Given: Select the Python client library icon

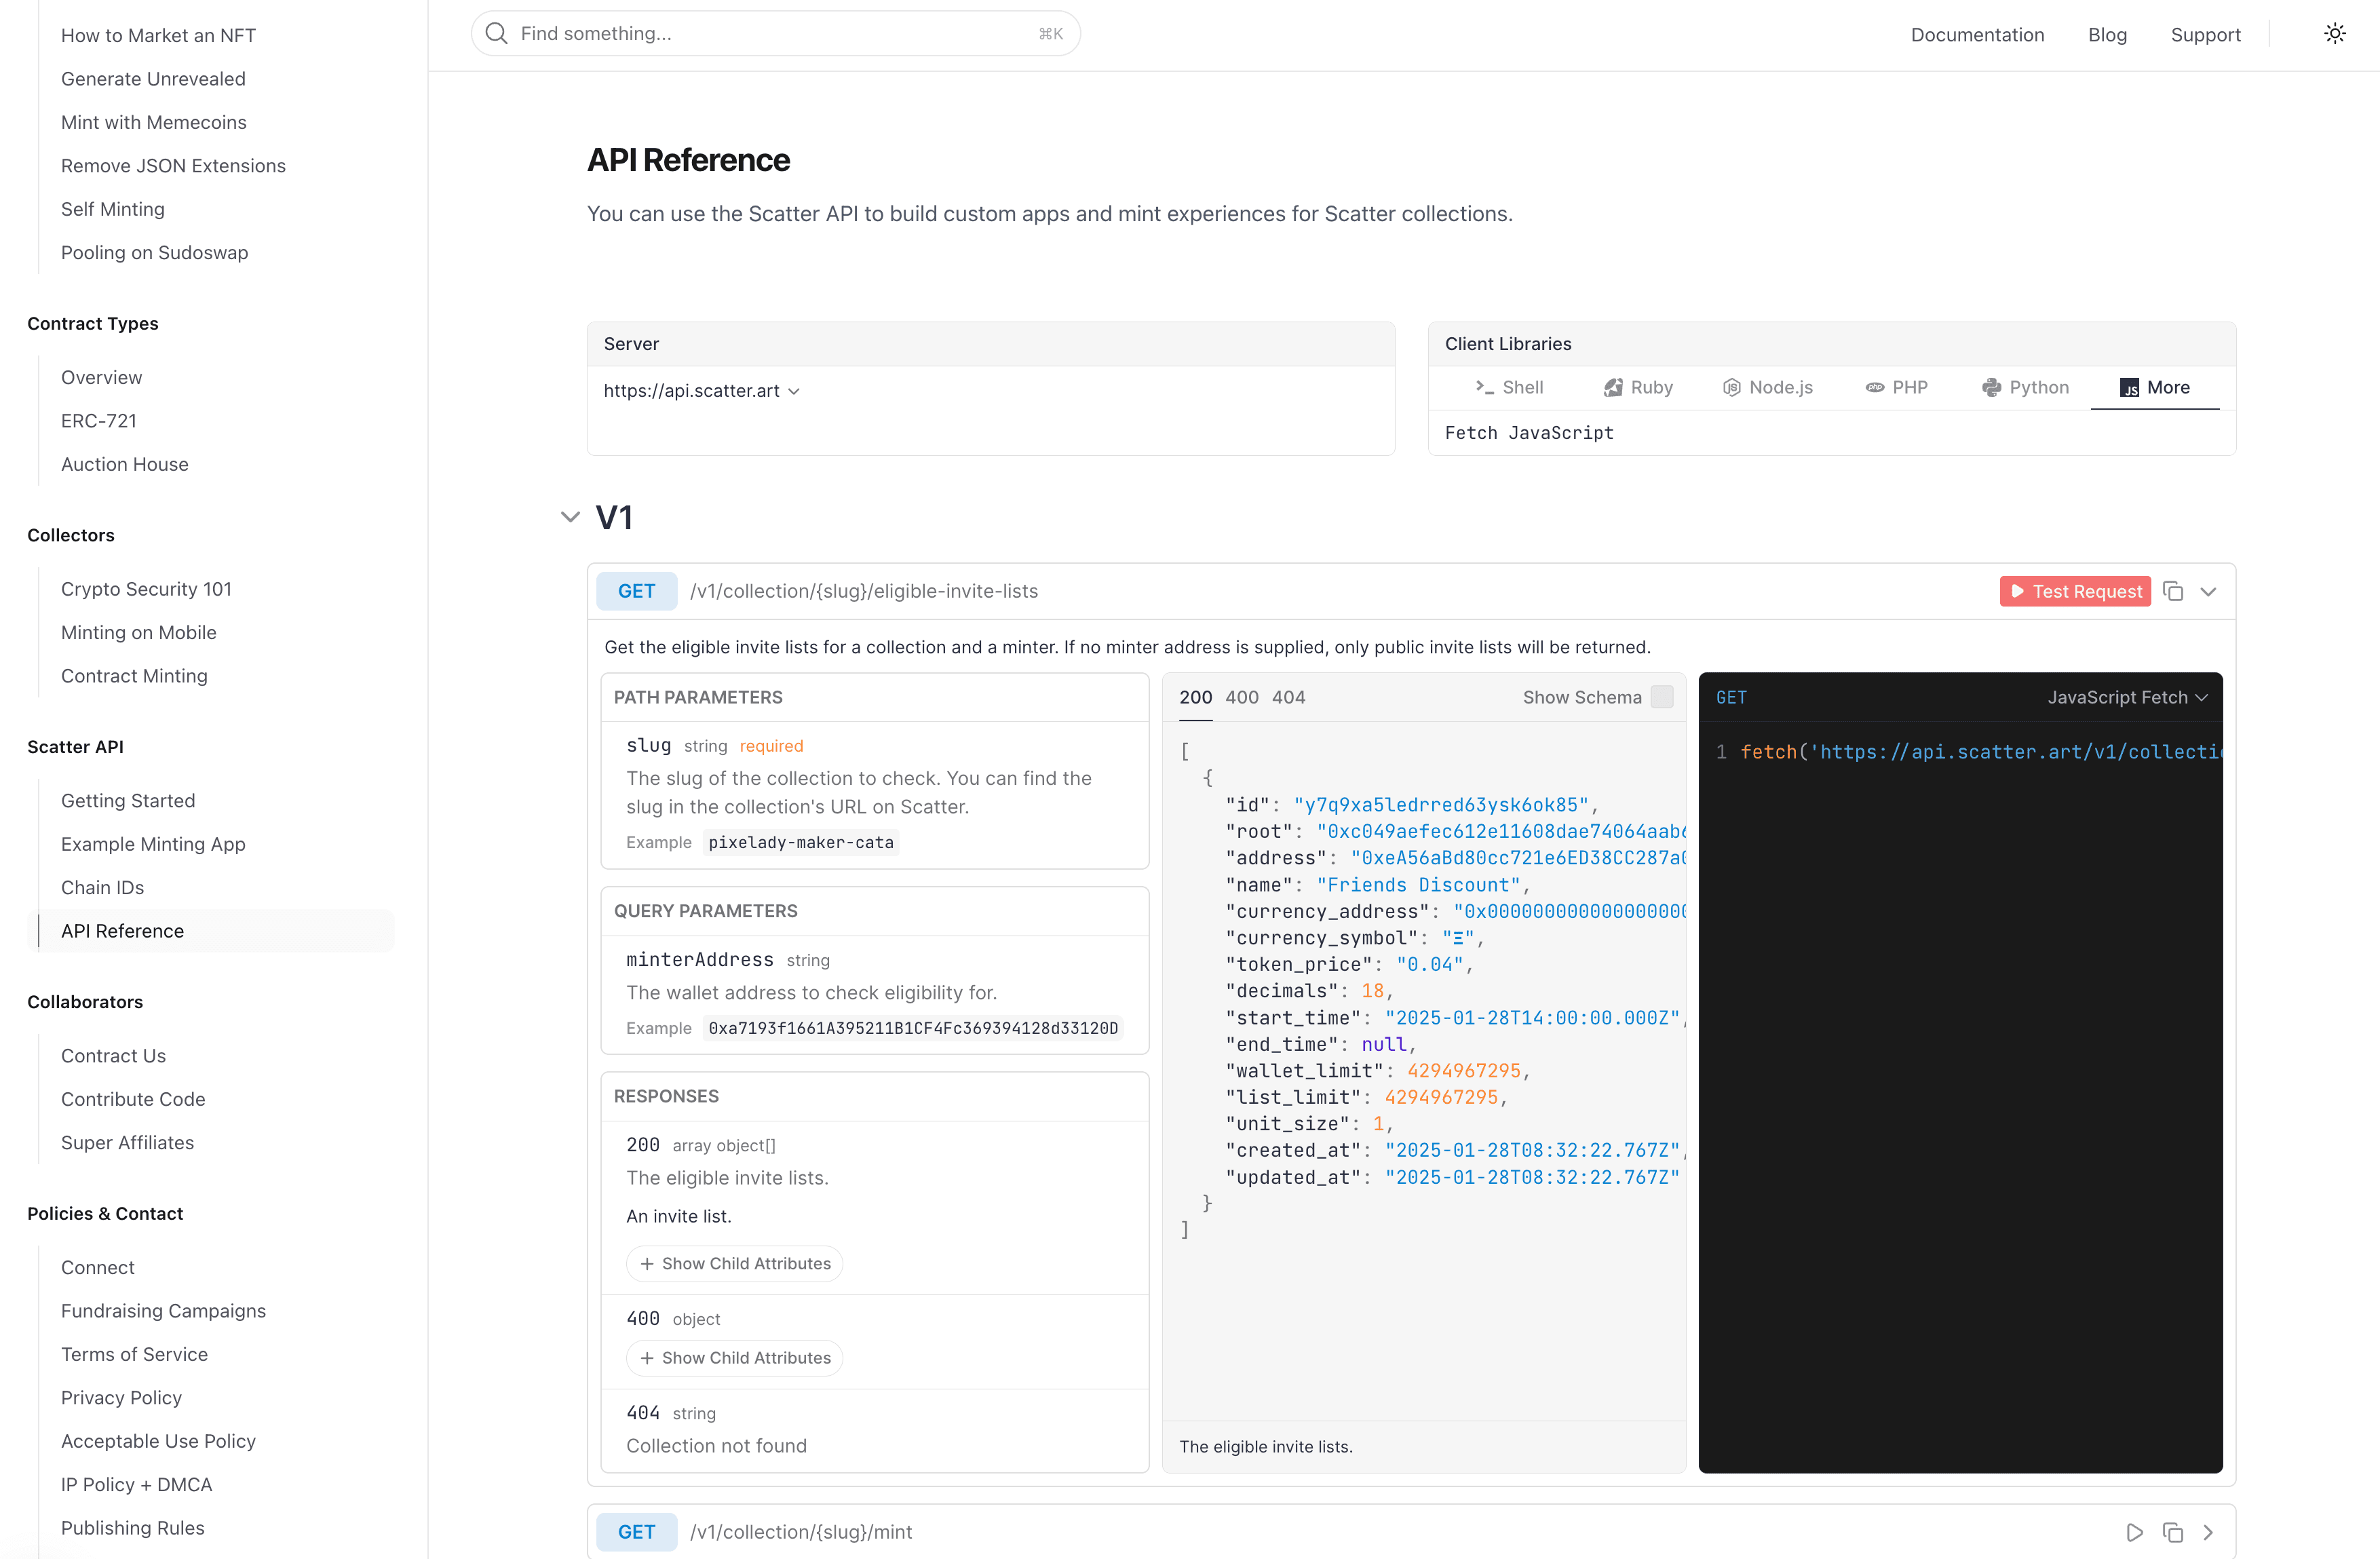Looking at the screenshot, I should point(1991,387).
